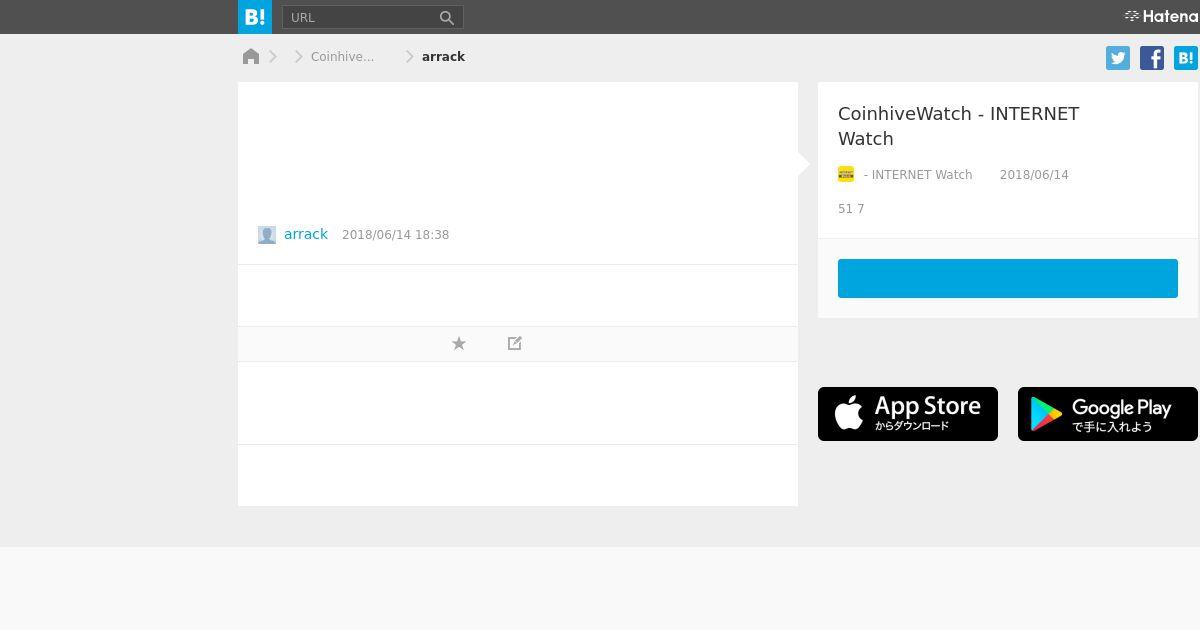Select the arrack breadcrumb item
Image resolution: width=1200 pixels, height=630 pixels.
coord(443,57)
